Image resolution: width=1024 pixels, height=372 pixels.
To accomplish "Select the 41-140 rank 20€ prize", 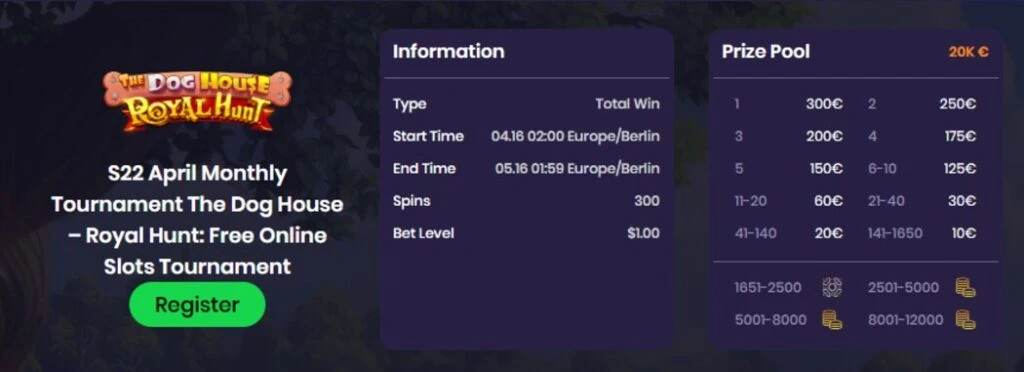I will coord(829,233).
